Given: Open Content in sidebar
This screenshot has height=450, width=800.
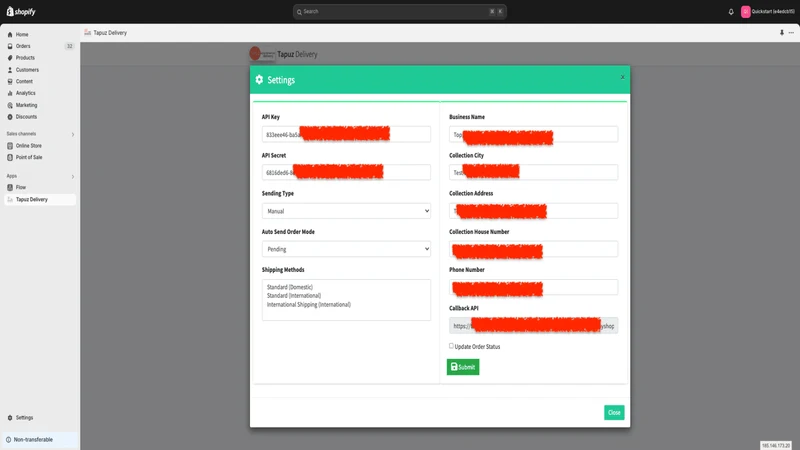Looking at the screenshot, I should tap(24, 82).
